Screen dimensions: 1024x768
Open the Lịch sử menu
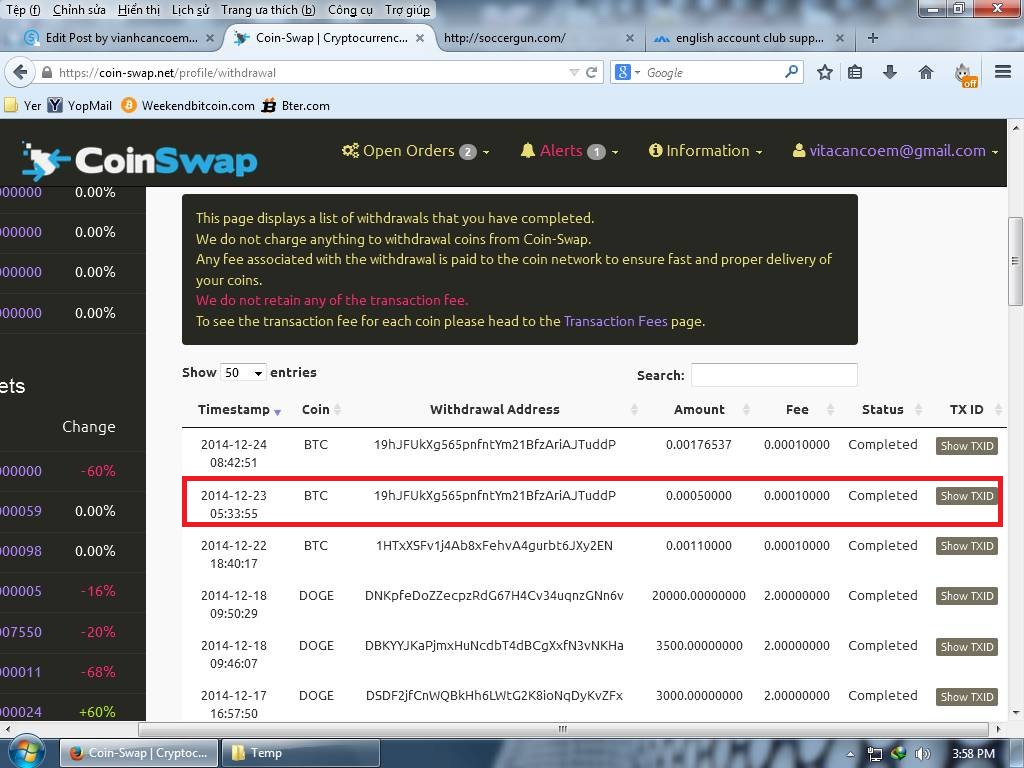pyautogui.click(x=191, y=10)
